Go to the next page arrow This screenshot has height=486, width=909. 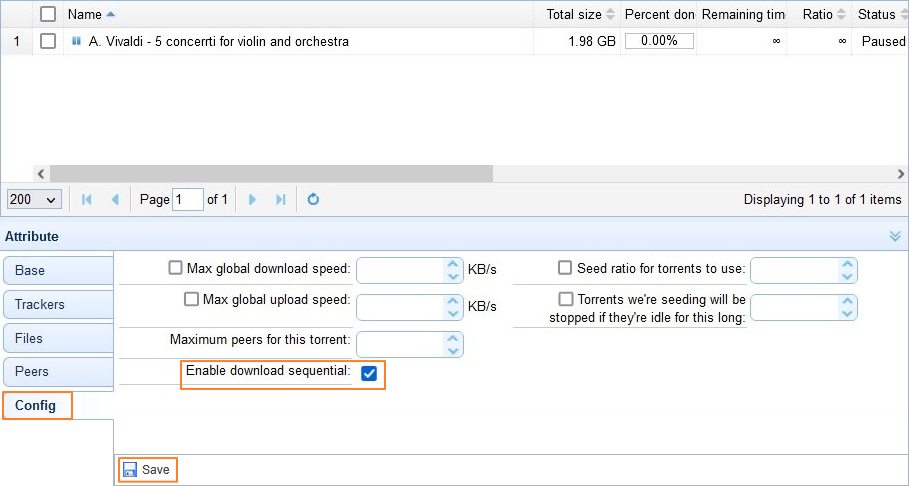click(x=252, y=200)
